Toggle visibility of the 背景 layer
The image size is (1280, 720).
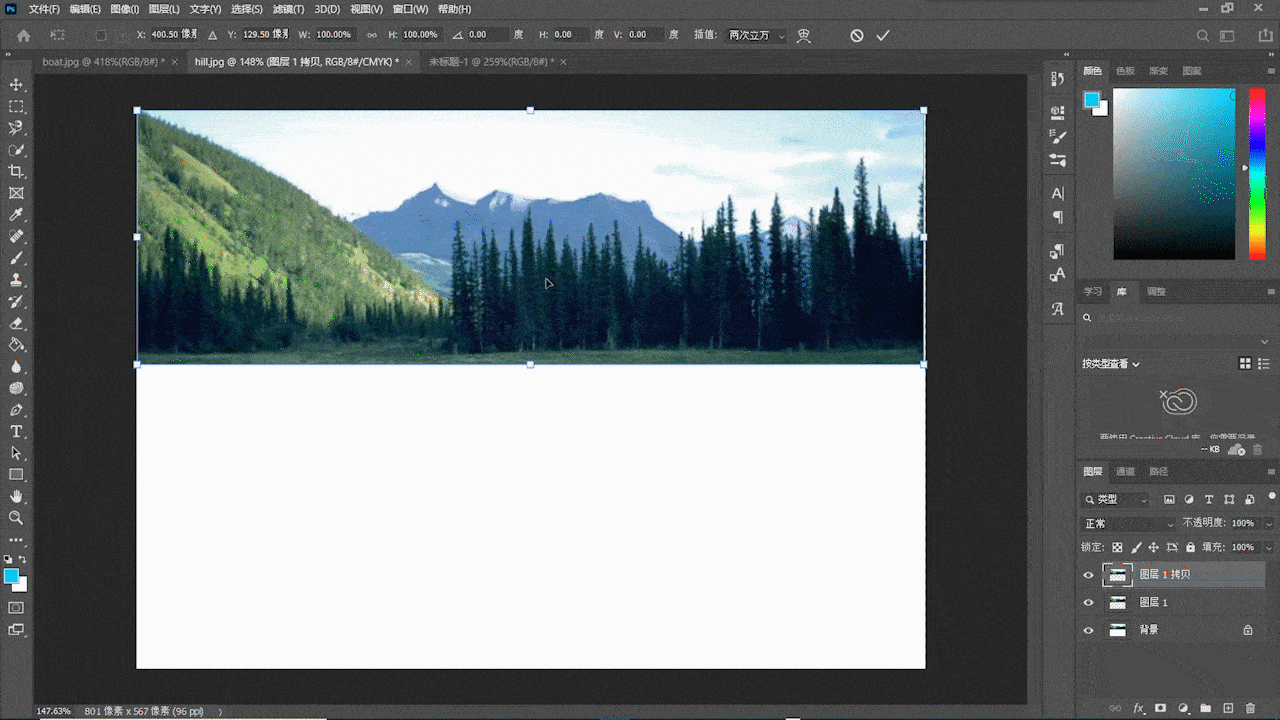(x=1089, y=630)
